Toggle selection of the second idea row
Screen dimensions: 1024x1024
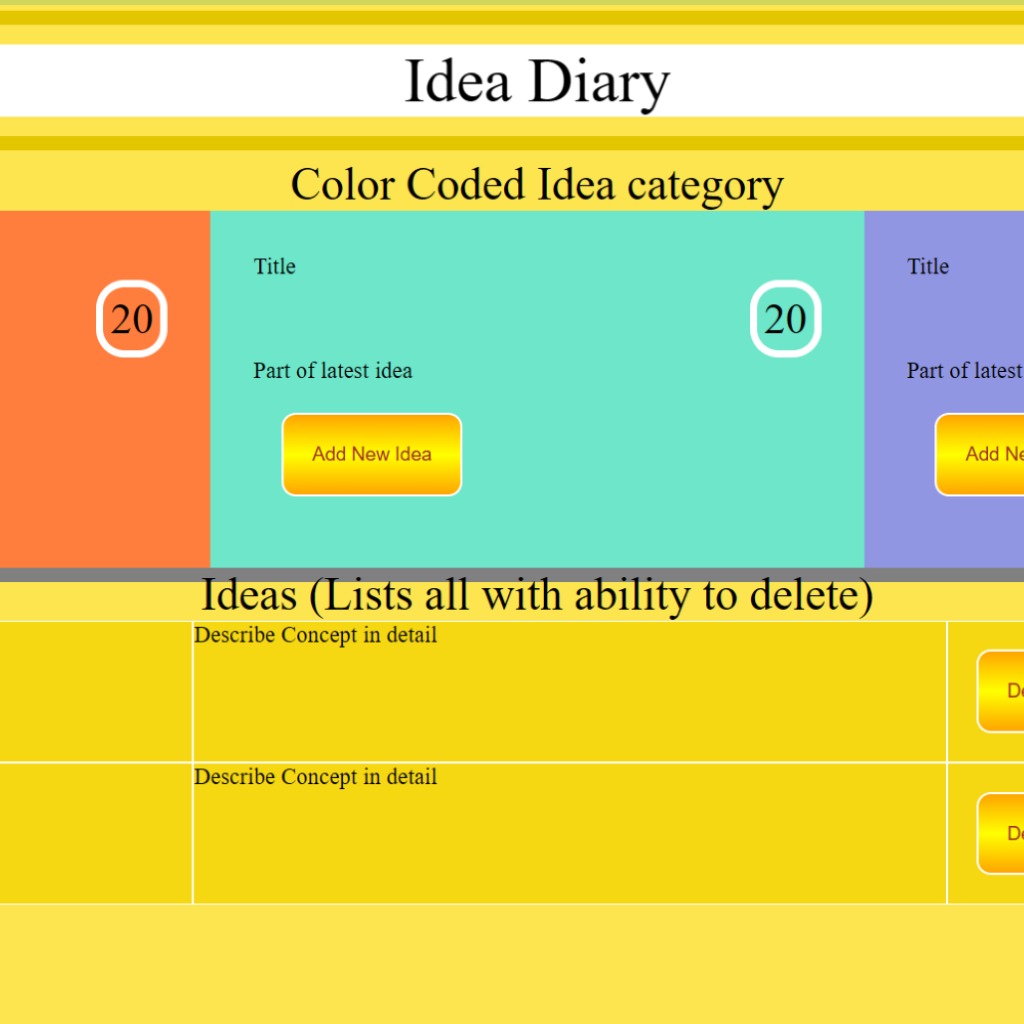[95, 833]
